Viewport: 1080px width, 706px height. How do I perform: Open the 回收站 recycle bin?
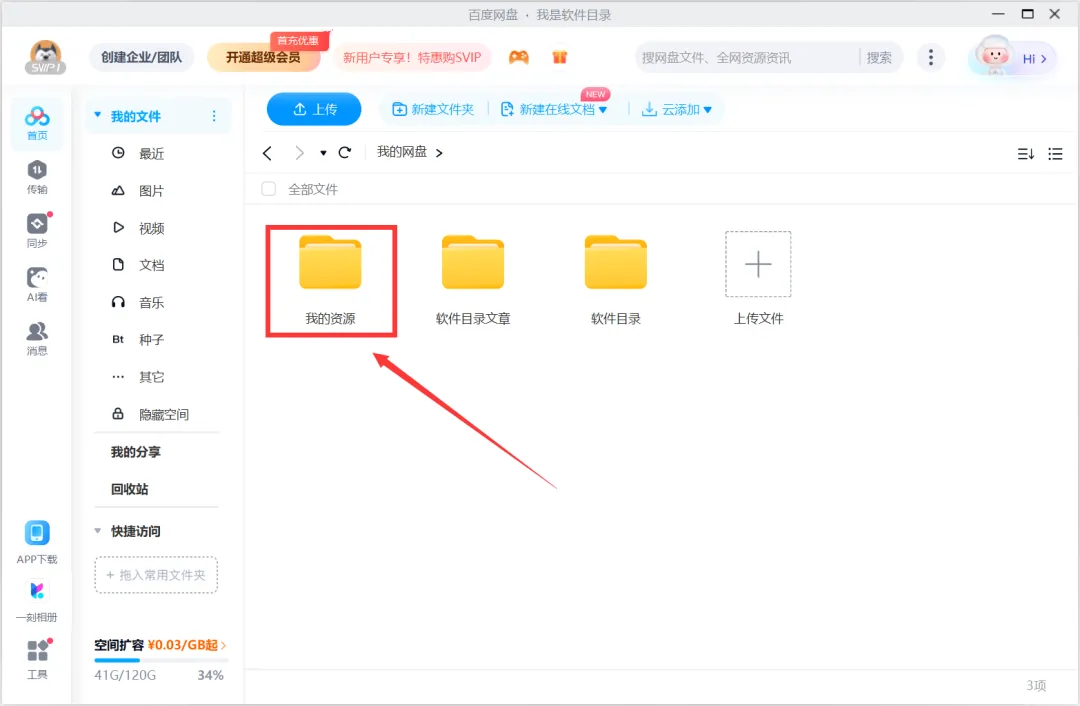(x=129, y=489)
